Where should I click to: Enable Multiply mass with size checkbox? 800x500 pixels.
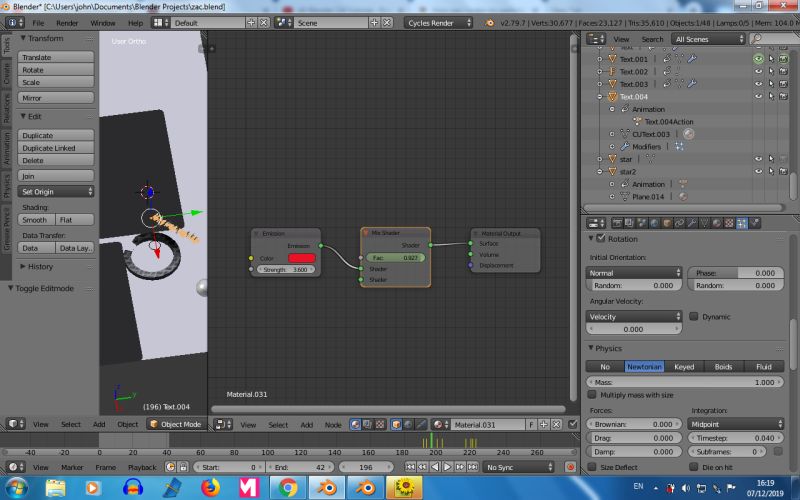592,394
